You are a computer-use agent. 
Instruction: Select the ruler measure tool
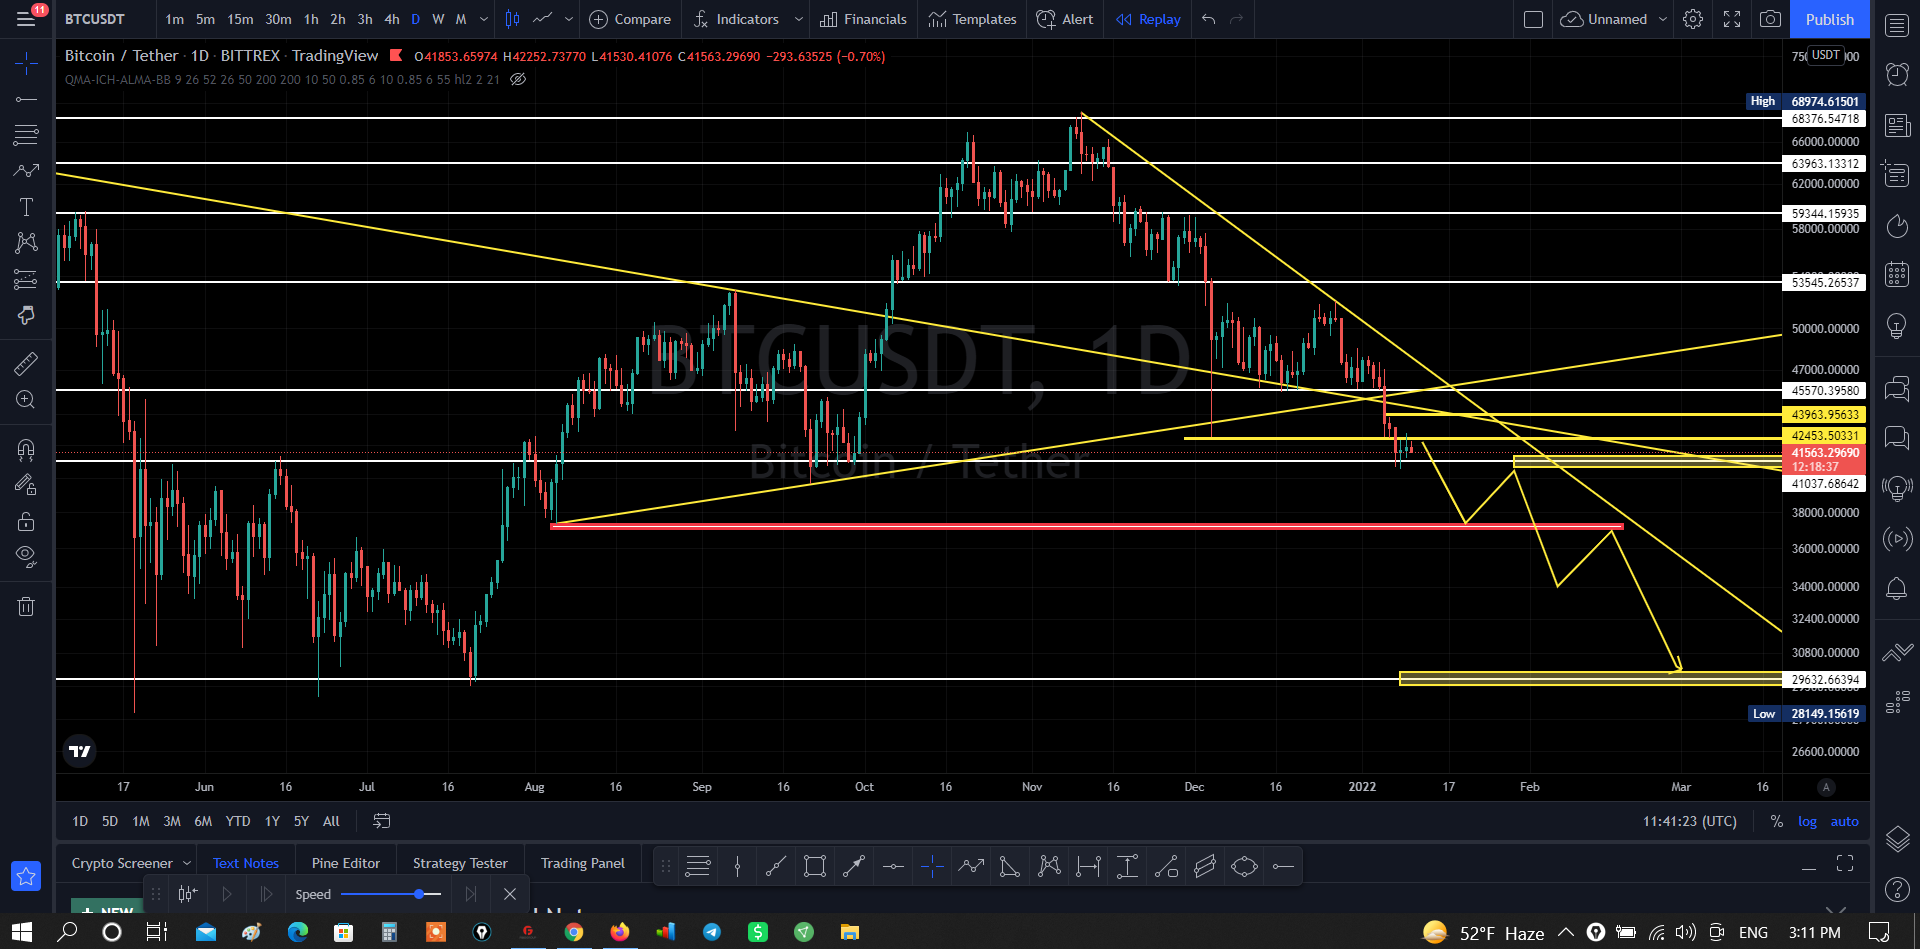click(x=26, y=363)
